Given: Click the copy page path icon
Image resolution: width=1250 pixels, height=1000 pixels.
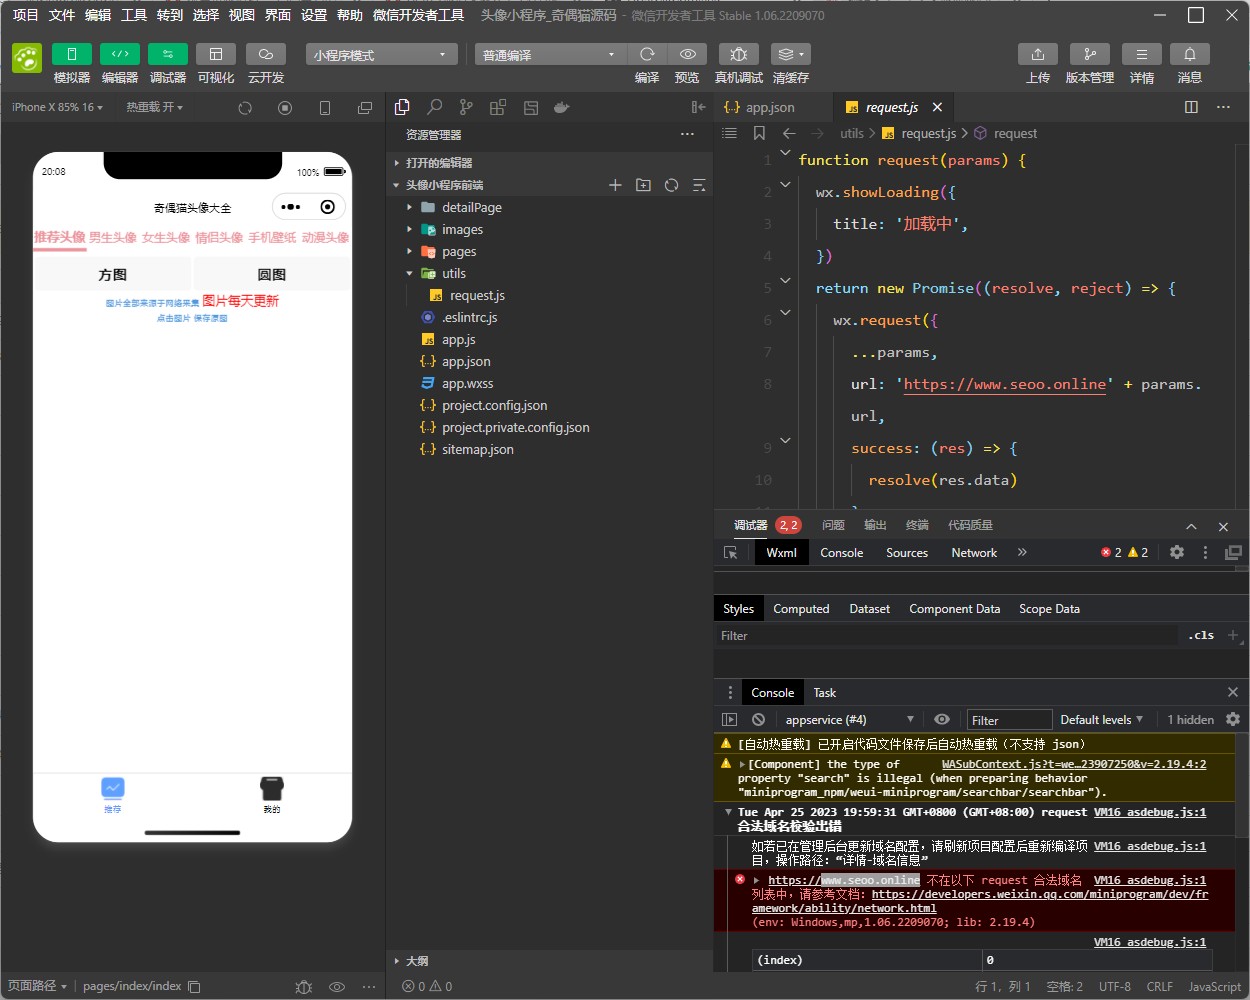Looking at the screenshot, I should click(x=194, y=986).
